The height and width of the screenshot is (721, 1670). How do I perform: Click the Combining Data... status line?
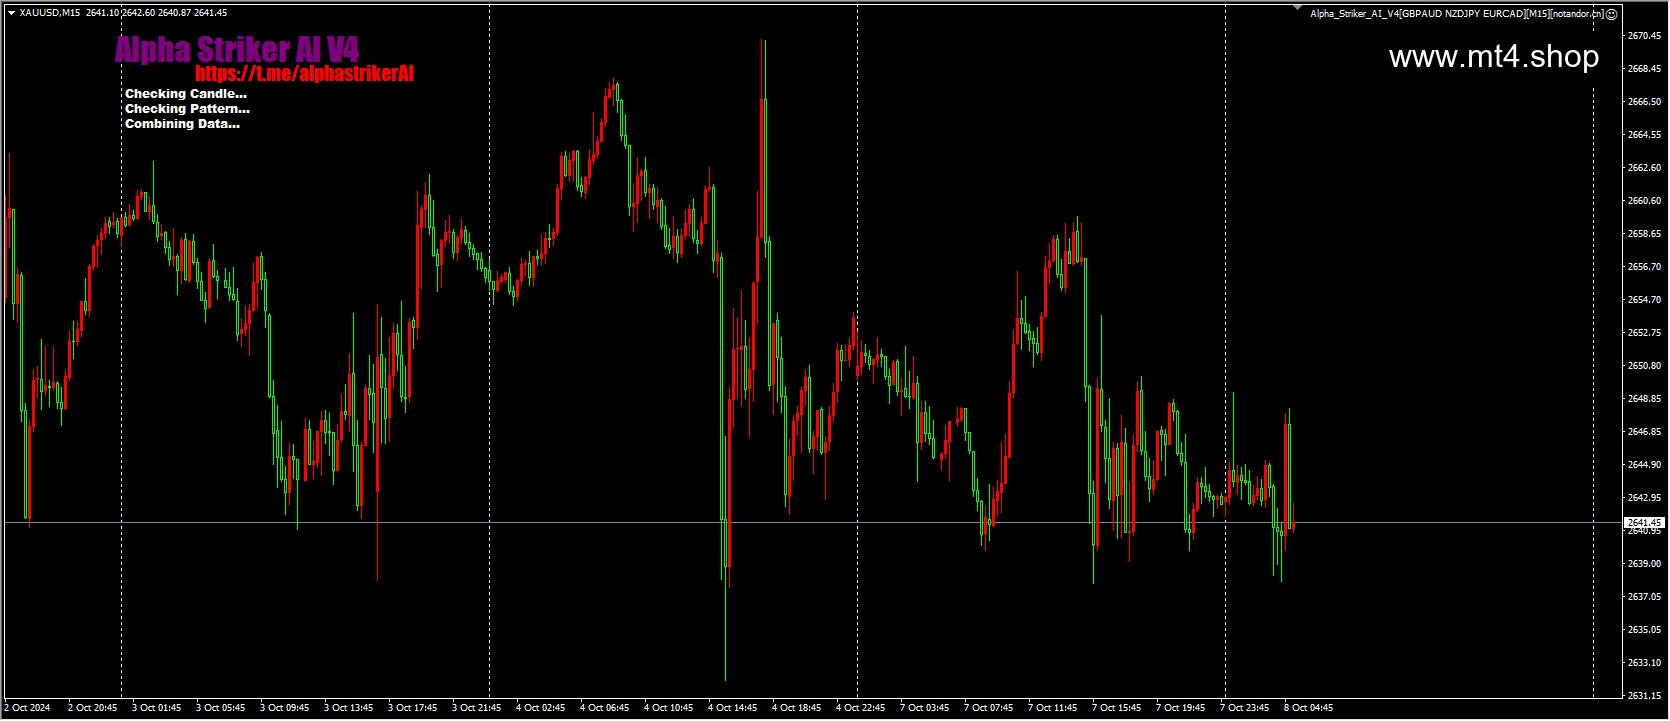pyautogui.click(x=182, y=124)
